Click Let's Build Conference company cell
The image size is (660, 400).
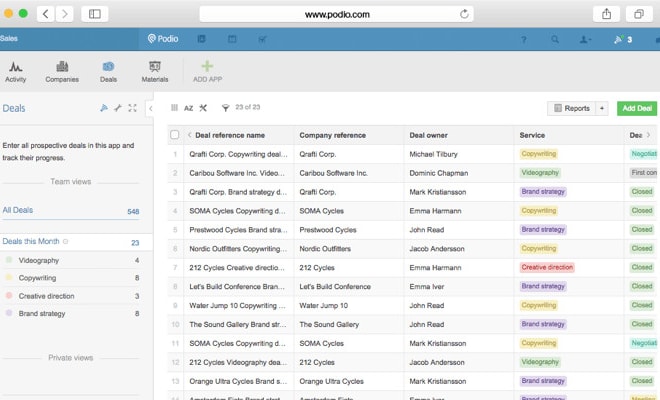(x=335, y=287)
